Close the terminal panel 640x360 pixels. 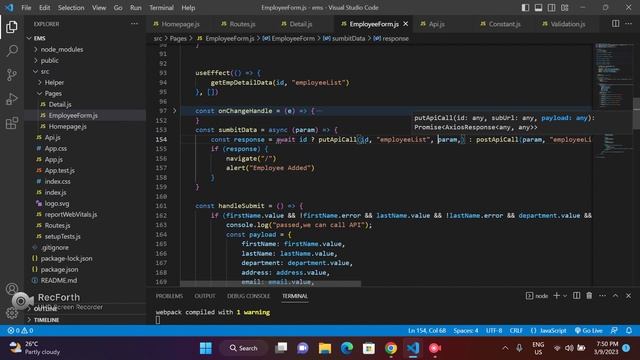629,296
